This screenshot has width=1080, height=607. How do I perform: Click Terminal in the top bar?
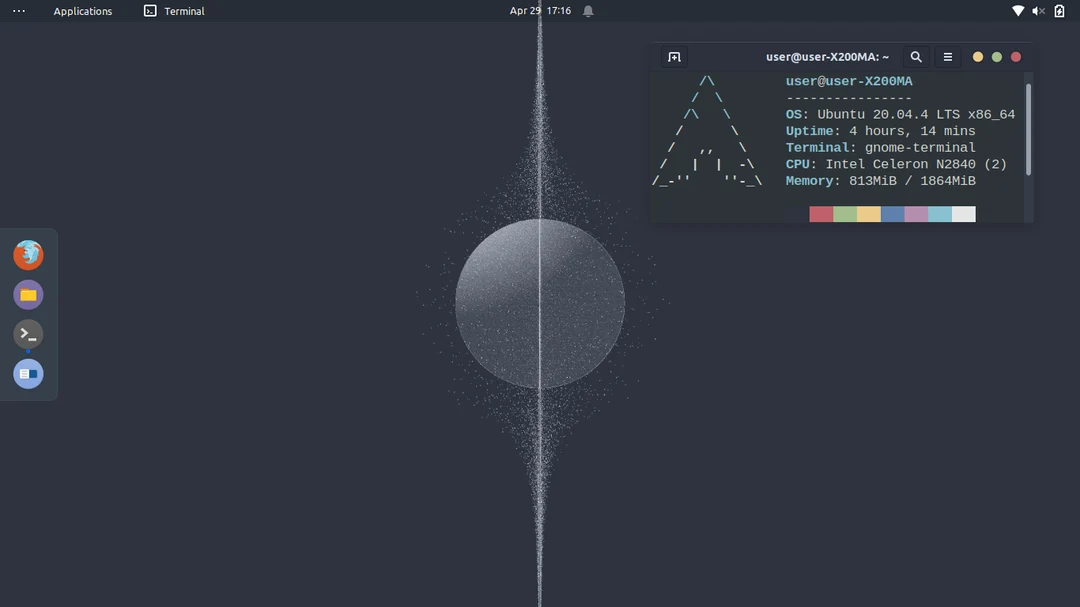click(x=174, y=11)
